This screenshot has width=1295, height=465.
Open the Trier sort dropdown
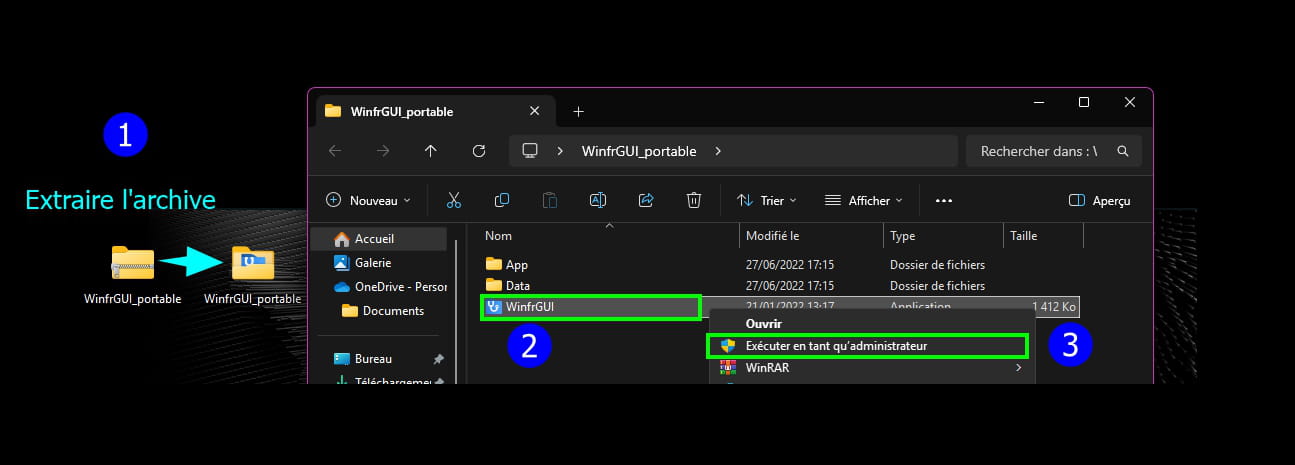pos(769,200)
